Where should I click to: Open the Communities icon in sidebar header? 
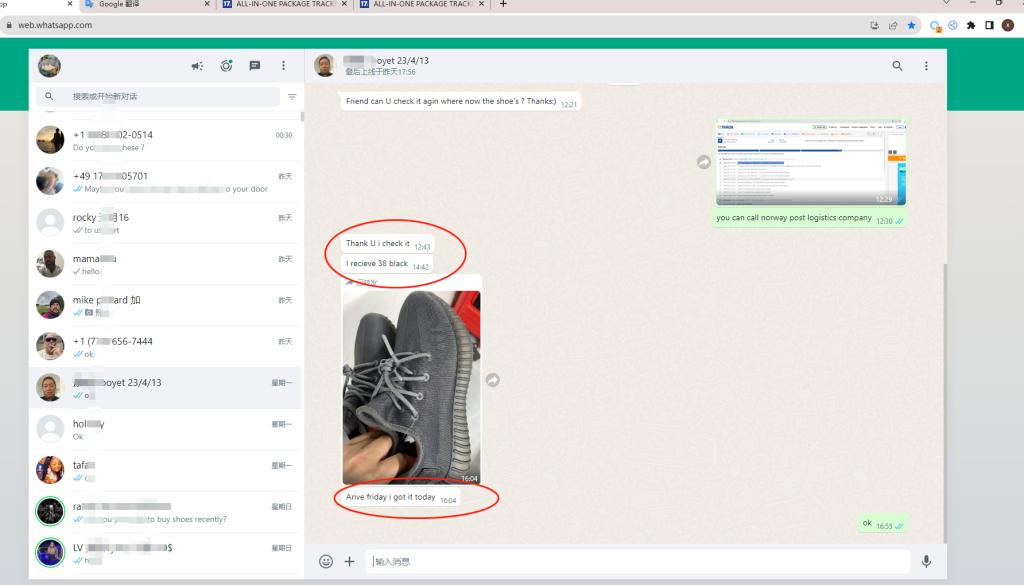pos(198,66)
